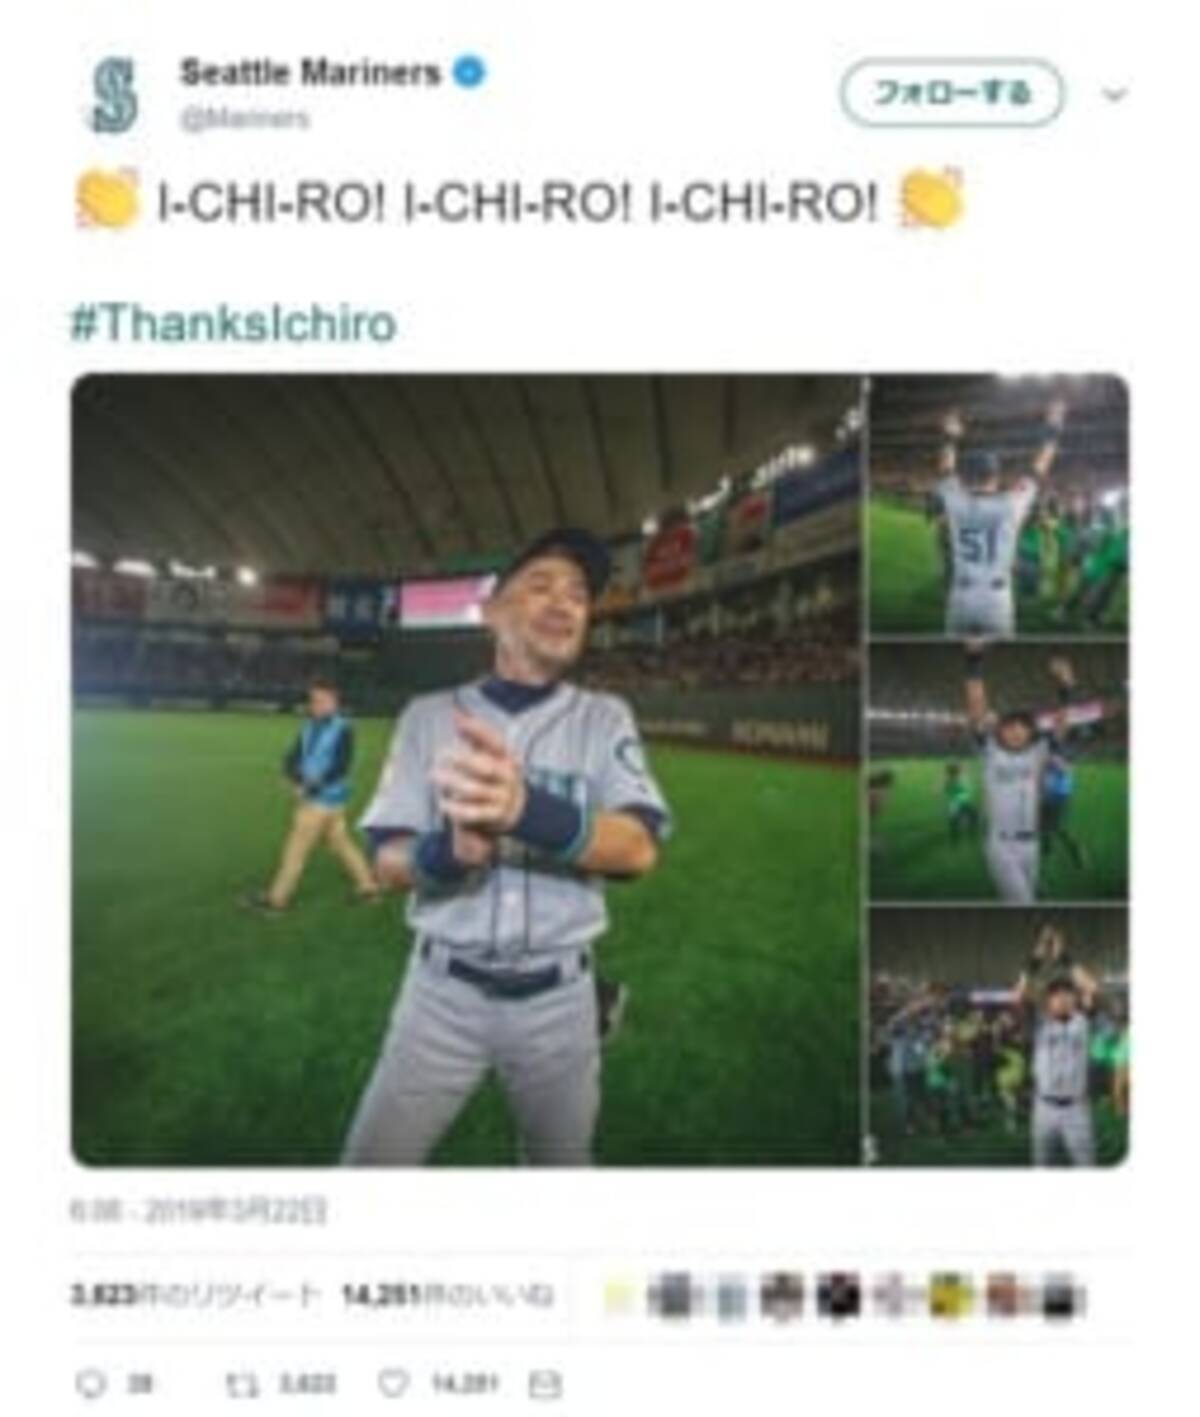
Task: Open the bottom right crowd photo
Action: [x=998, y=1036]
